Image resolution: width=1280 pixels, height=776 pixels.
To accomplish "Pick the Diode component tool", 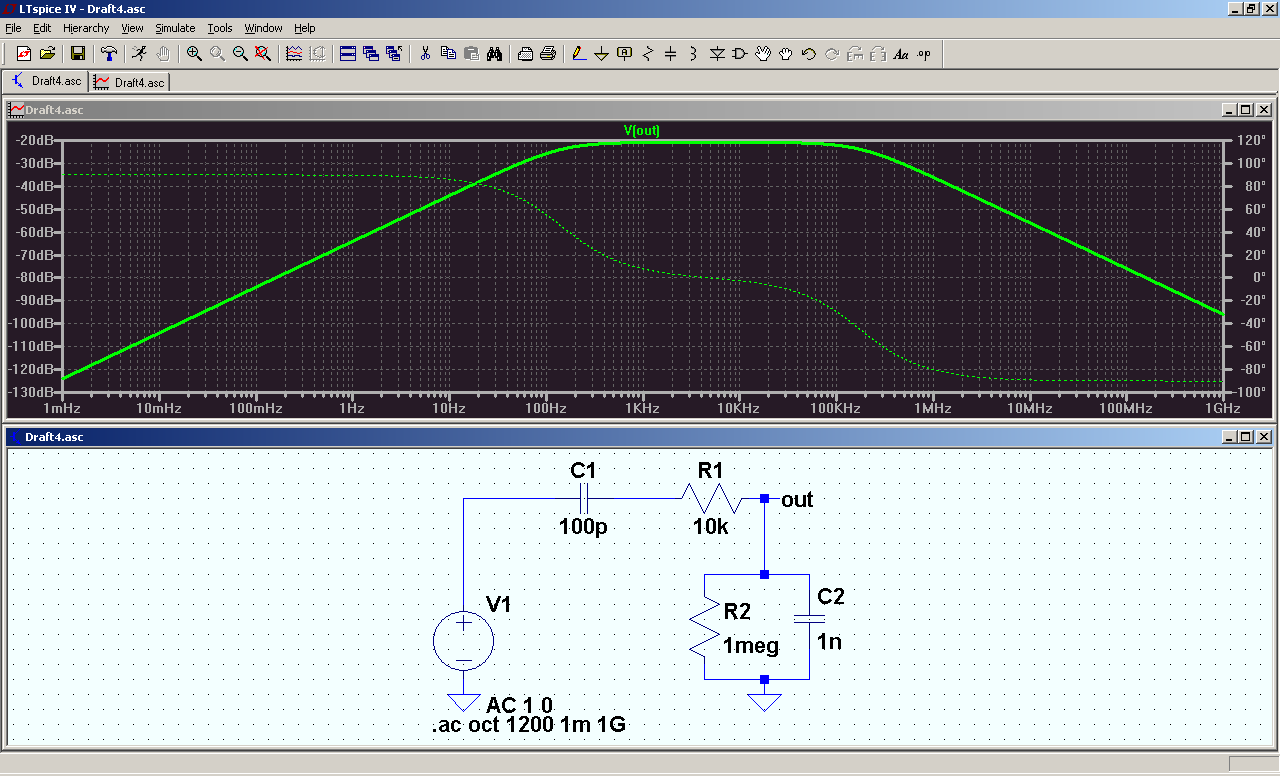I will 716,54.
